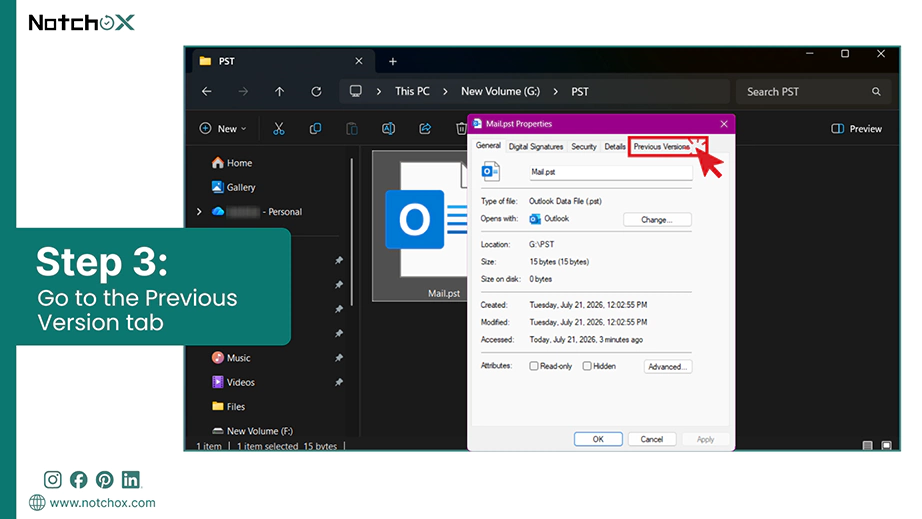
Task: Click the PC monitor icon in address bar
Action: (x=356, y=91)
